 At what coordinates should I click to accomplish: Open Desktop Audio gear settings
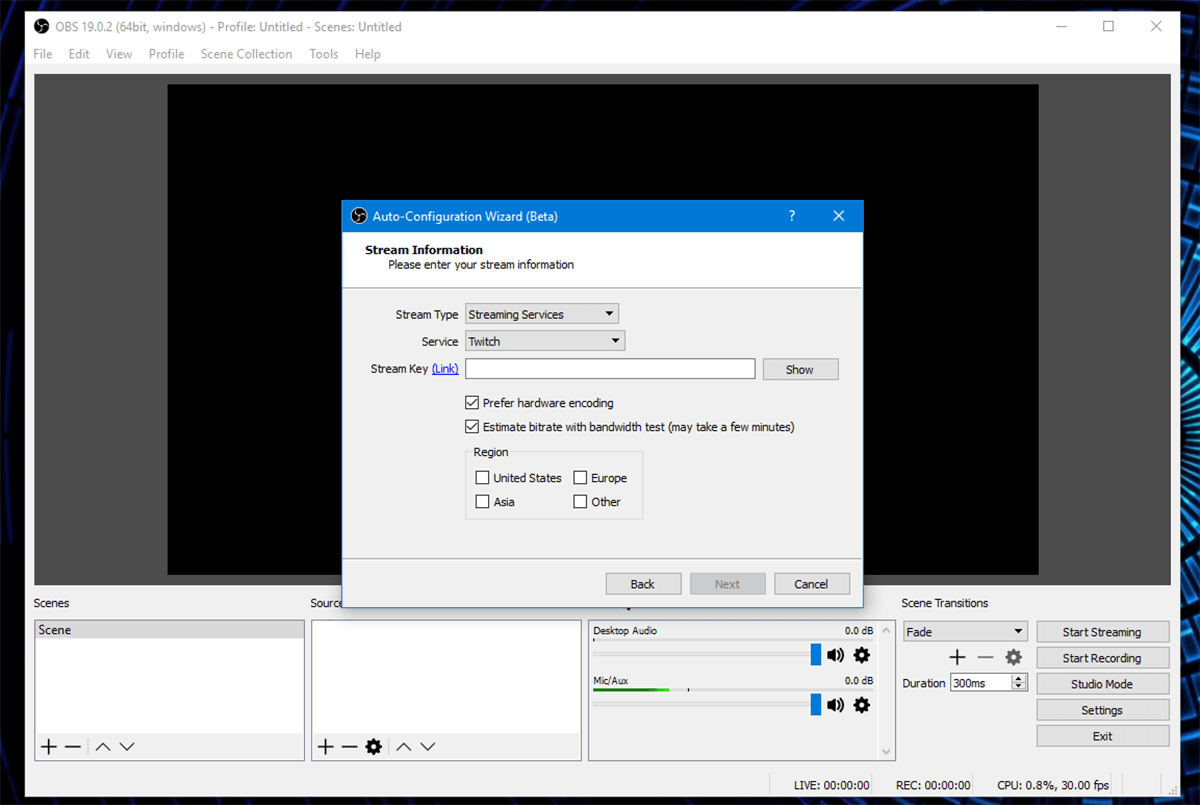tap(861, 655)
